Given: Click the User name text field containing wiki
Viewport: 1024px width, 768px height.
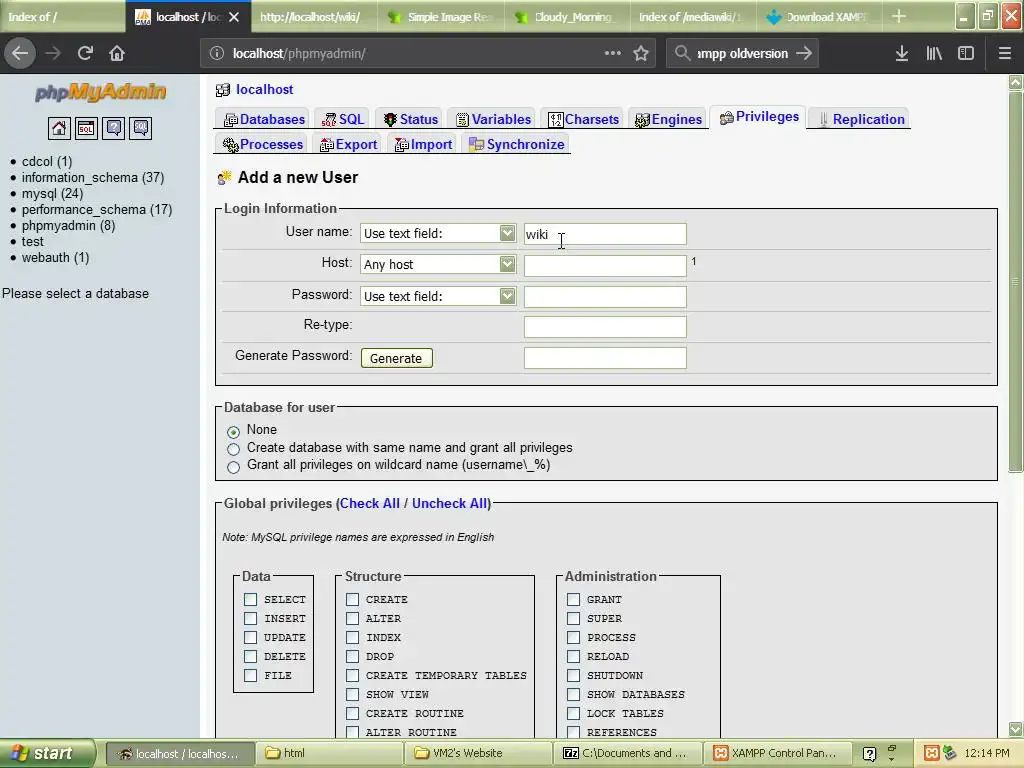Looking at the screenshot, I should coord(605,234).
